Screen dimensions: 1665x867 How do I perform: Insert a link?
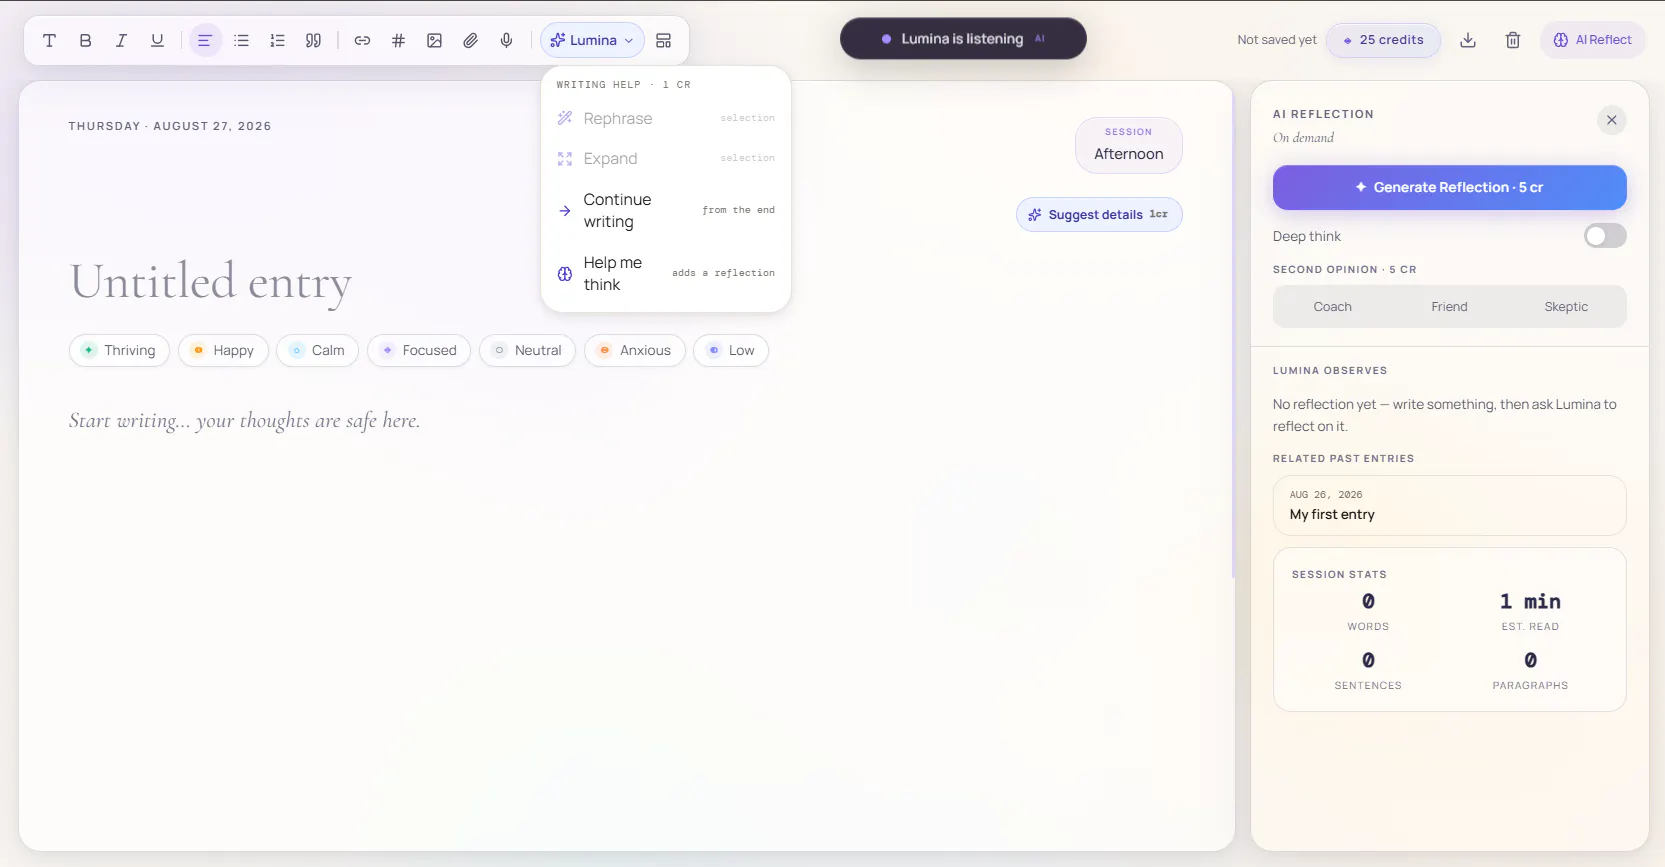[362, 41]
